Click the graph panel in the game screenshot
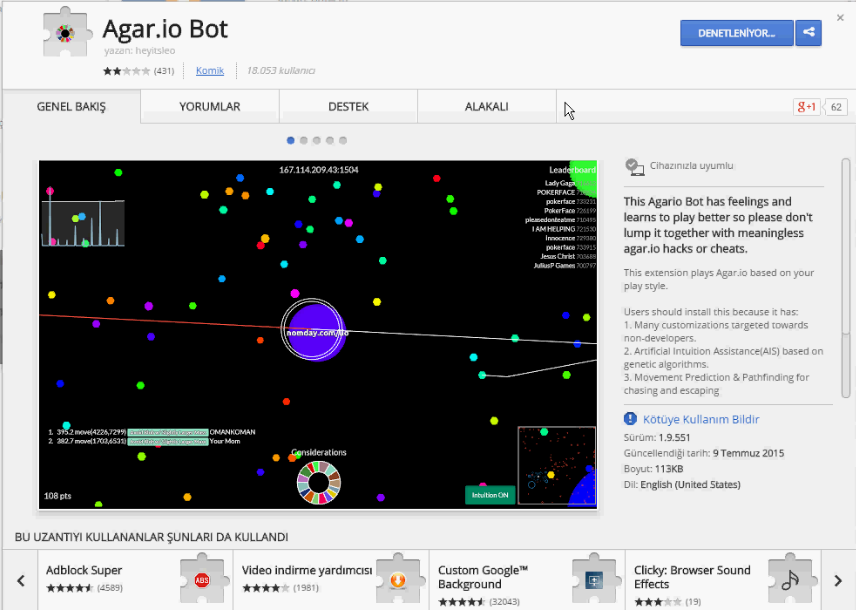This screenshot has width=856, height=610. pyautogui.click(x=83, y=223)
